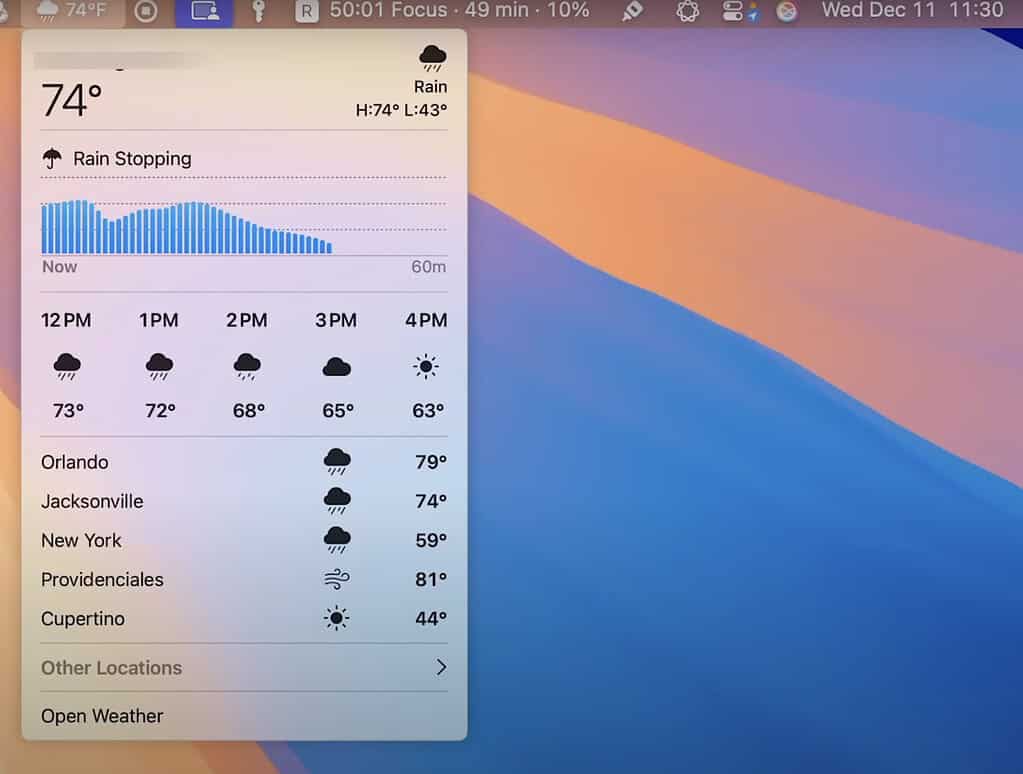
Task: Click the Other Locations label
Action: [x=111, y=668]
